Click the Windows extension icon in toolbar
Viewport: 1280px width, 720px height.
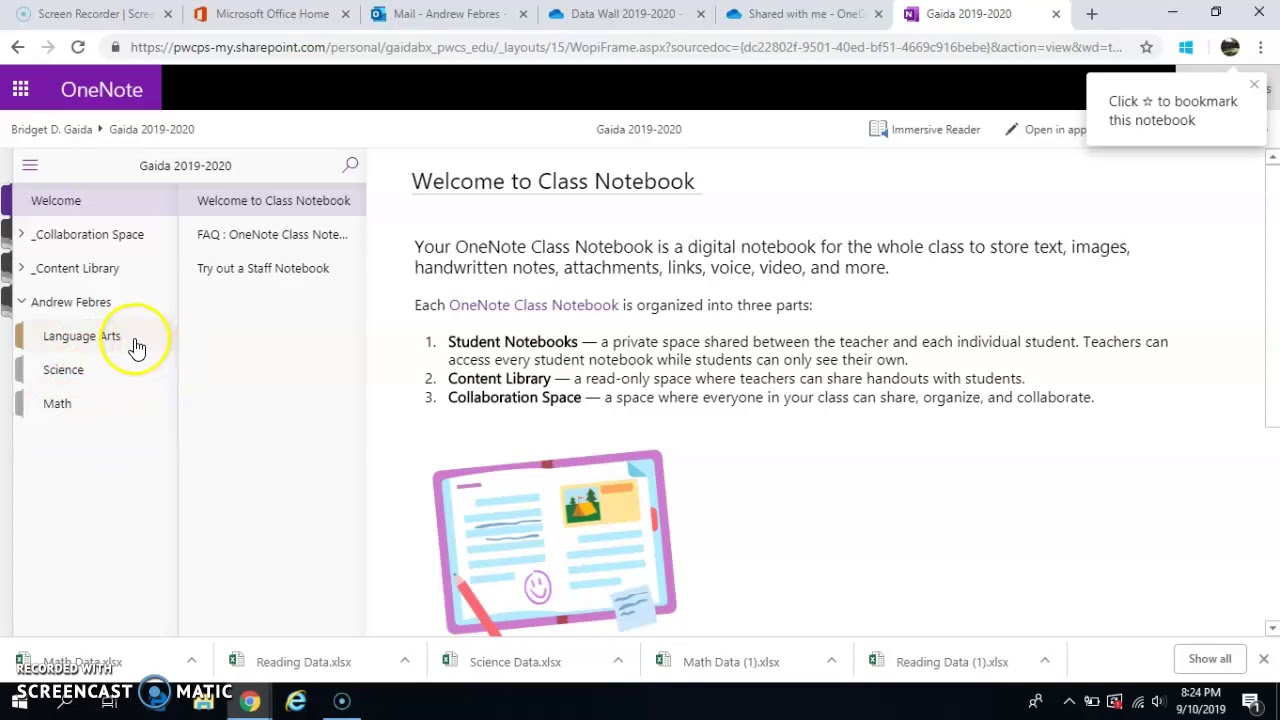point(1186,47)
